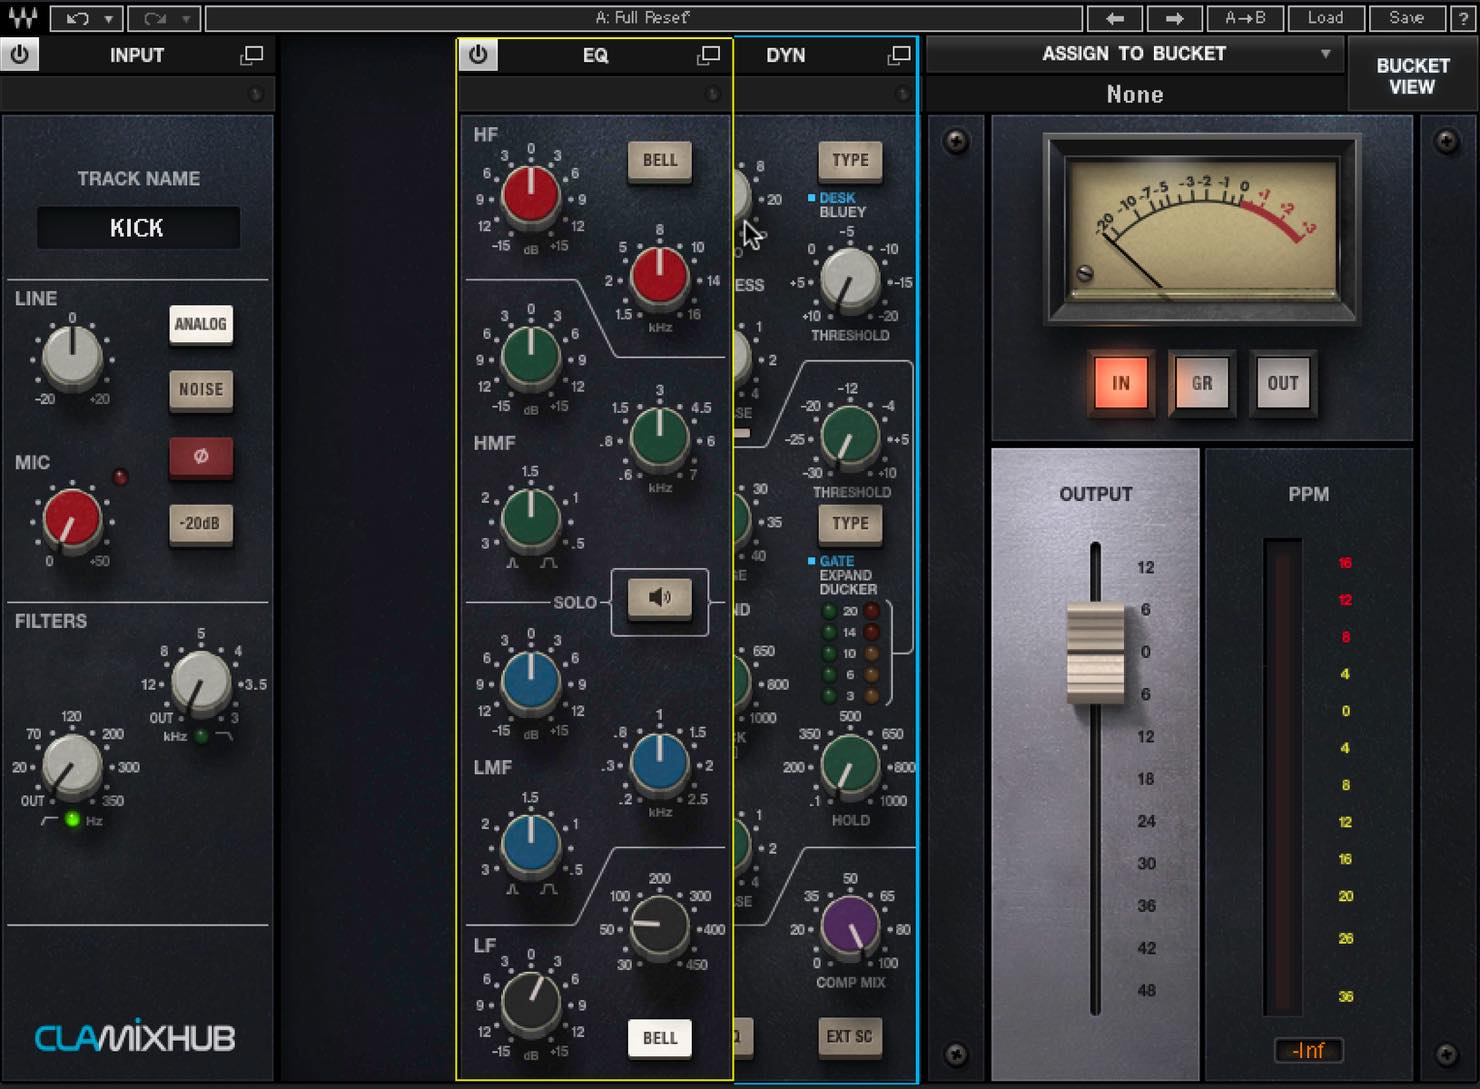Reset the -Inf peak readout
This screenshot has height=1089, width=1480.
coord(1308,1050)
